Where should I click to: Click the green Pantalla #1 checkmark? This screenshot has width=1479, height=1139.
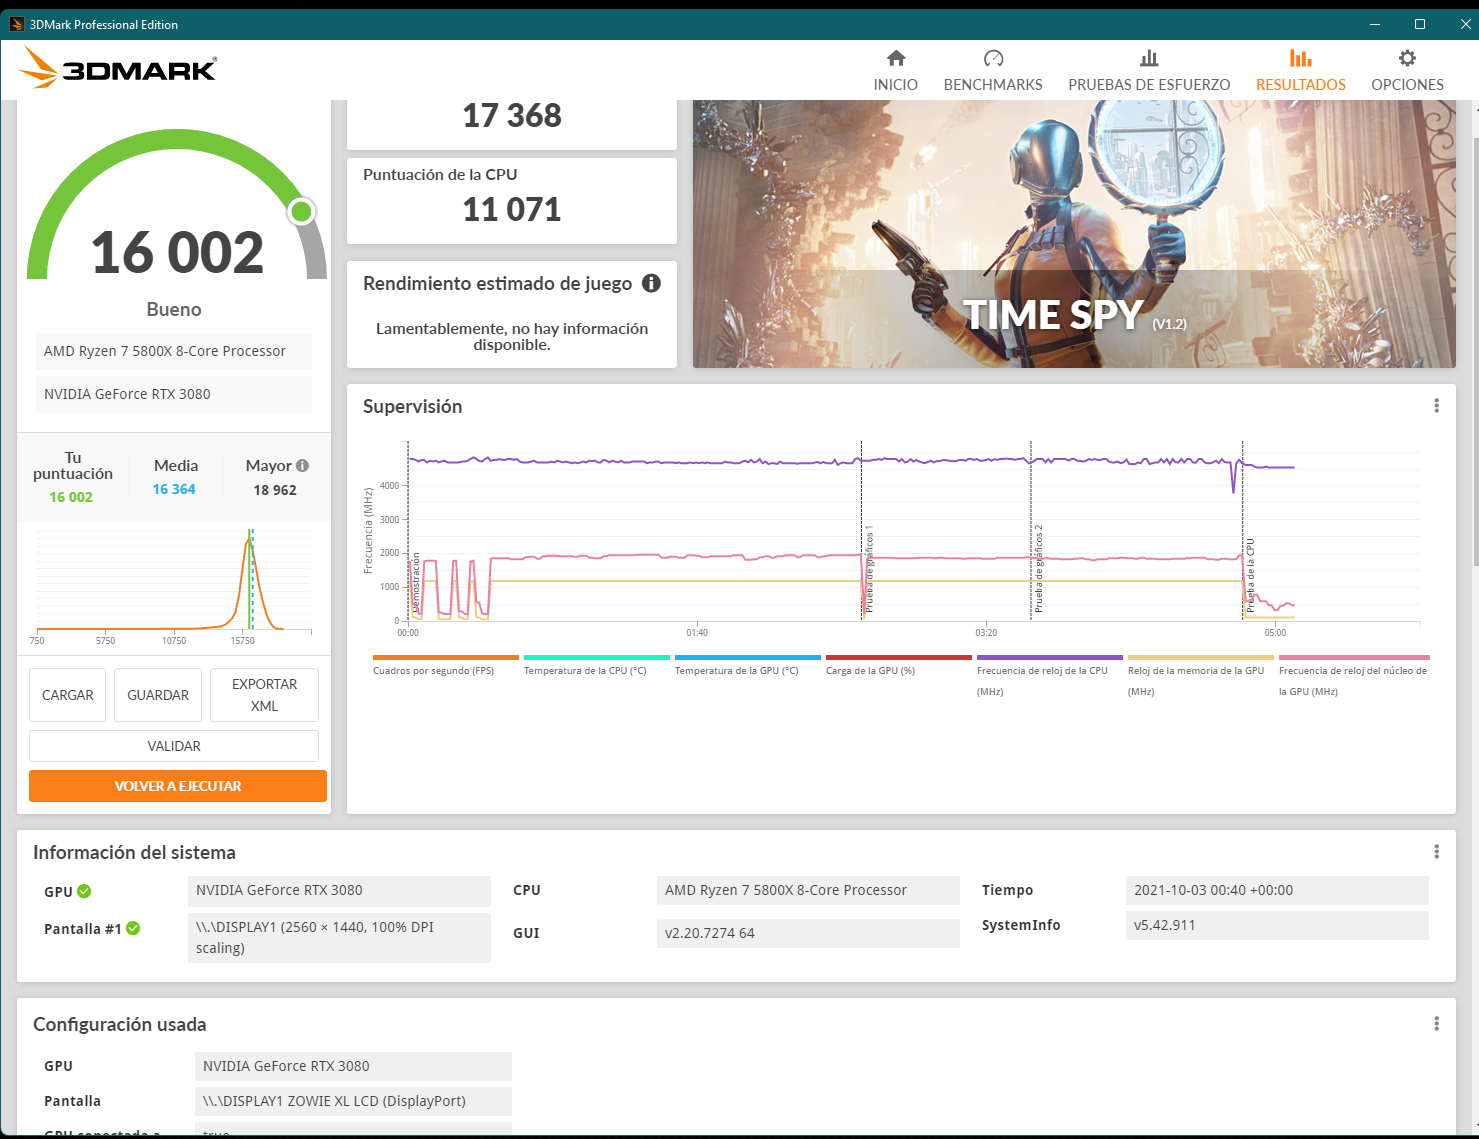click(x=133, y=928)
